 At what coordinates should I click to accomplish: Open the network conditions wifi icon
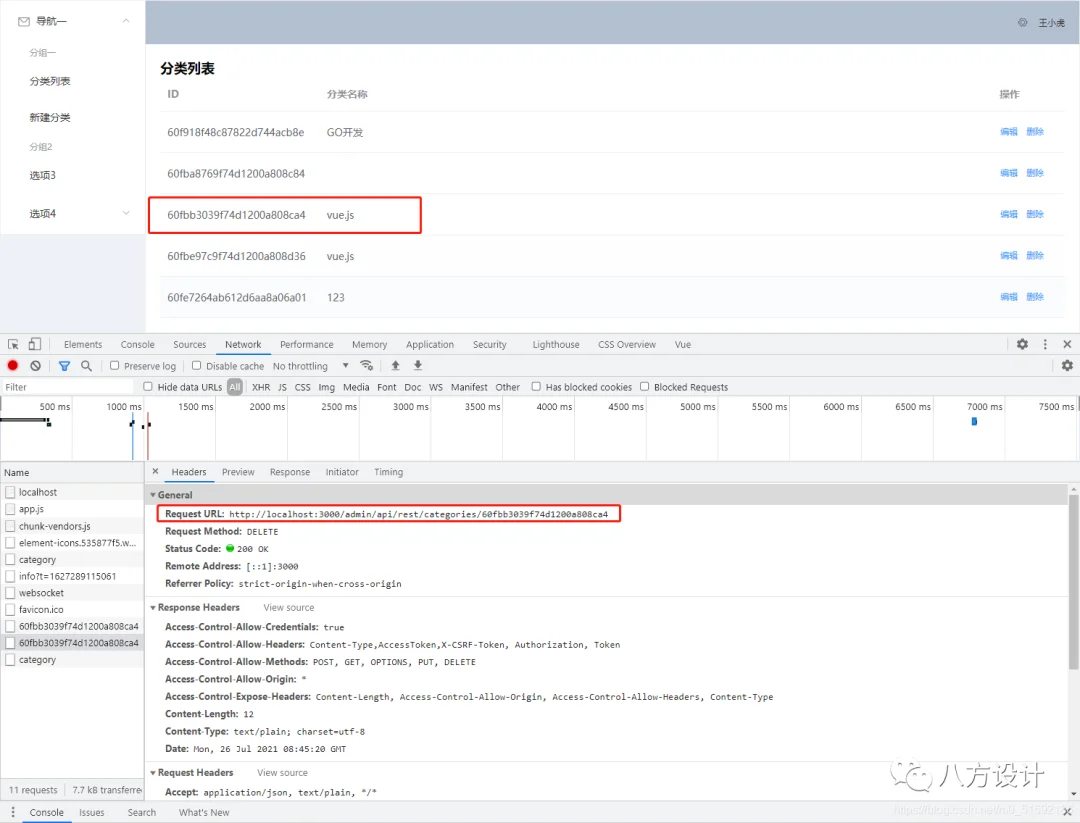pos(366,366)
